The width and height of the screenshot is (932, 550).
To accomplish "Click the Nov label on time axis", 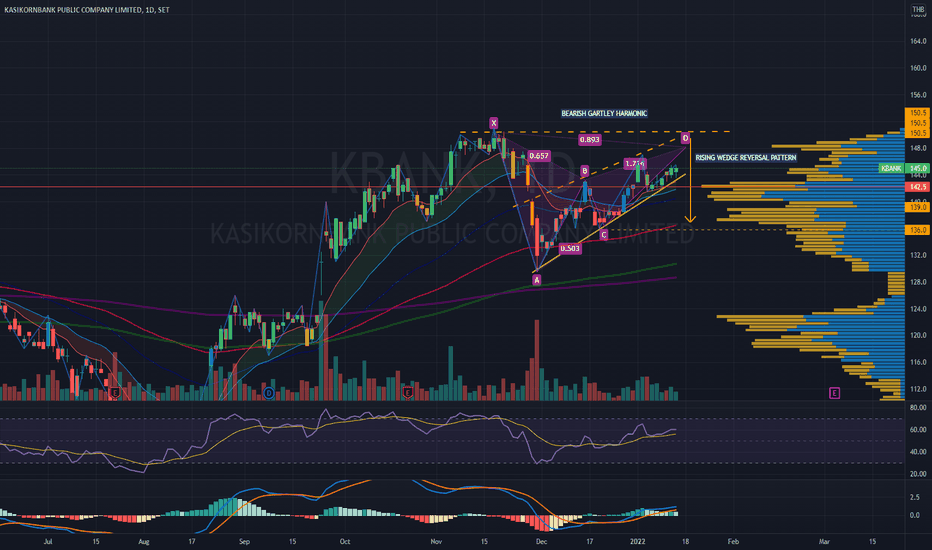I will click(436, 542).
